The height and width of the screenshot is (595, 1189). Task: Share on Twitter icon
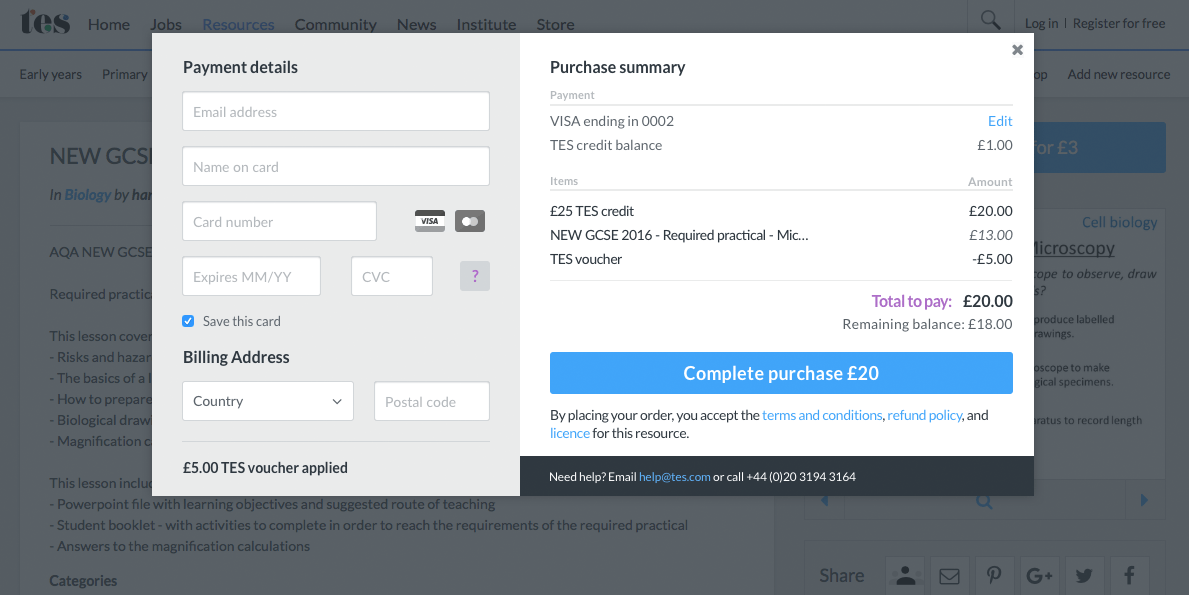(x=1084, y=576)
